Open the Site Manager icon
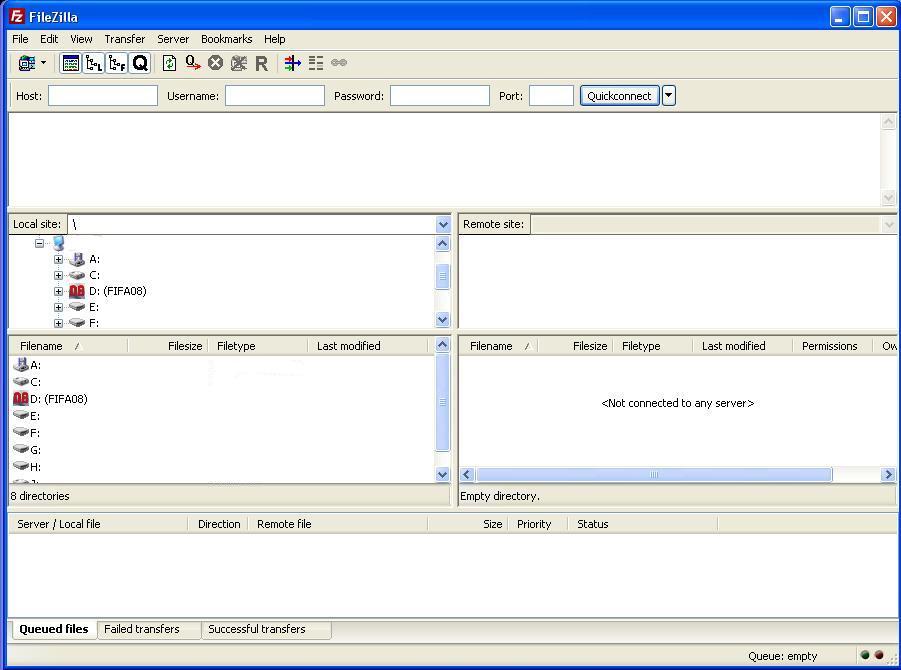 click(26, 63)
